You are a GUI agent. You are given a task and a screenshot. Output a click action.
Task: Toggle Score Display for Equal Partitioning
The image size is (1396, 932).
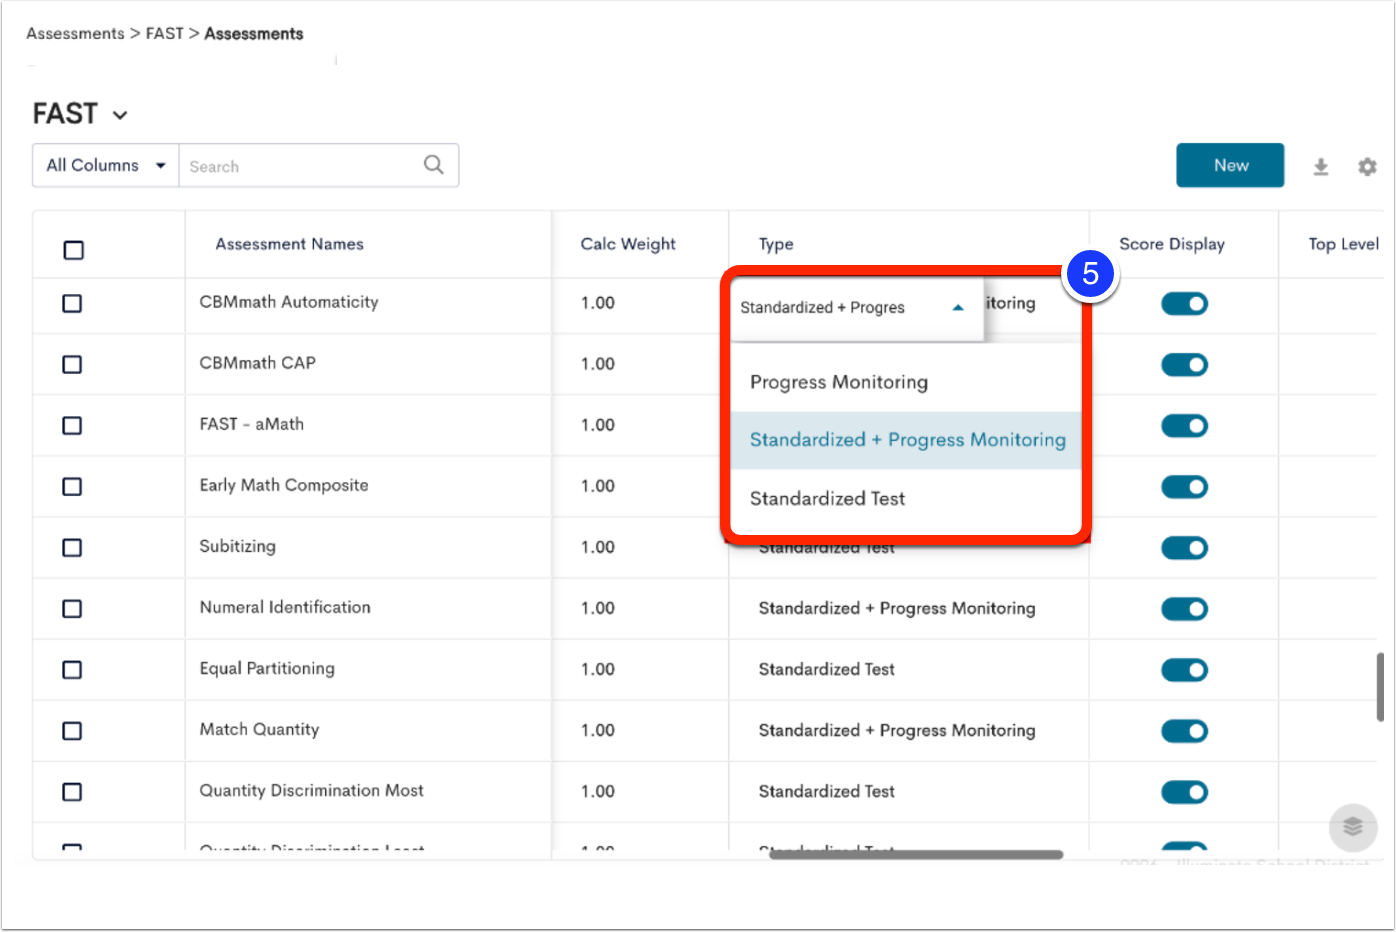coord(1185,669)
